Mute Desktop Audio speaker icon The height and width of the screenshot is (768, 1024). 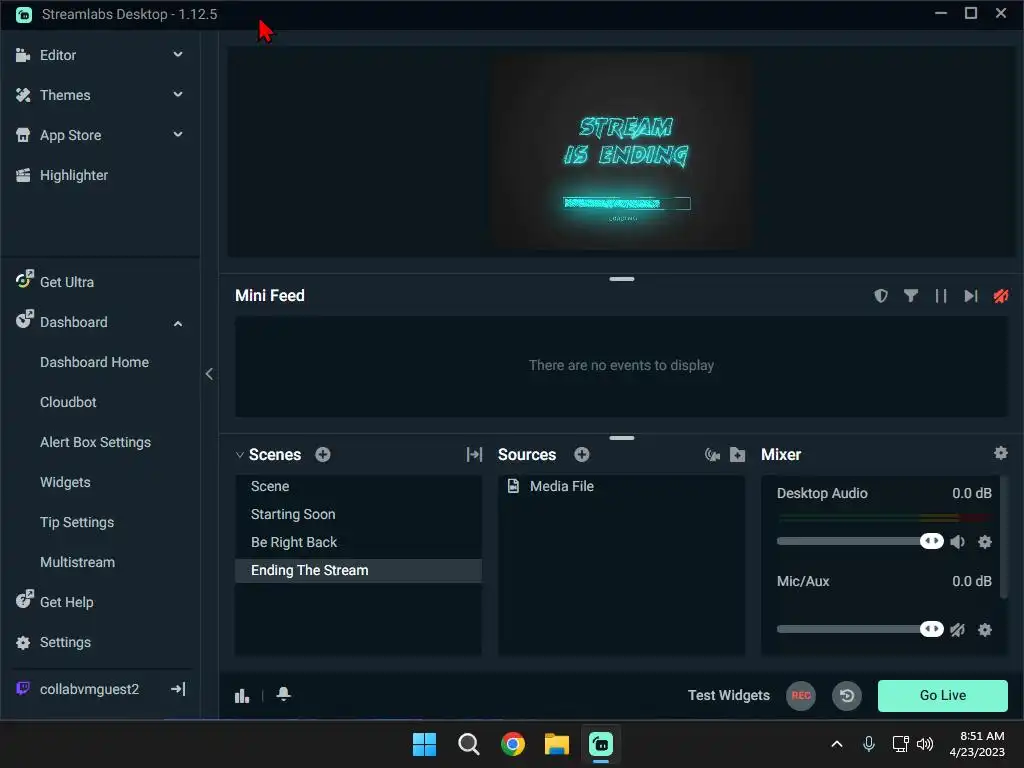[x=957, y=542]
